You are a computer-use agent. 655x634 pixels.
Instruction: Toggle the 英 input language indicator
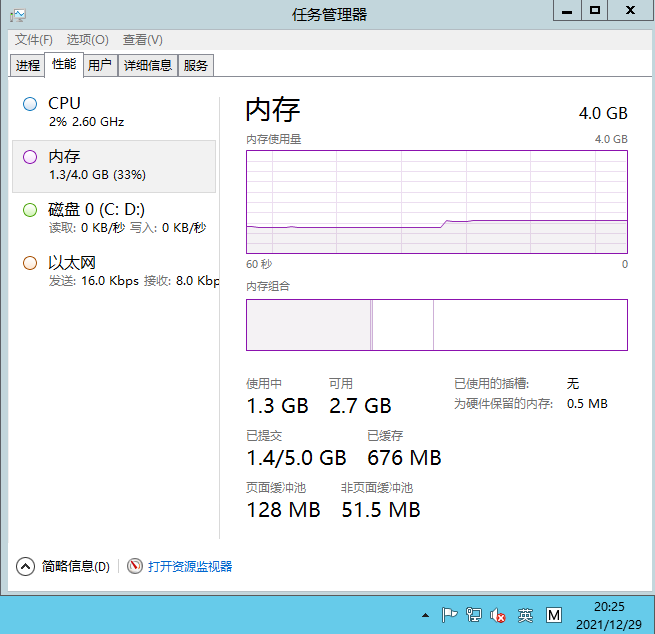[526, 615]
